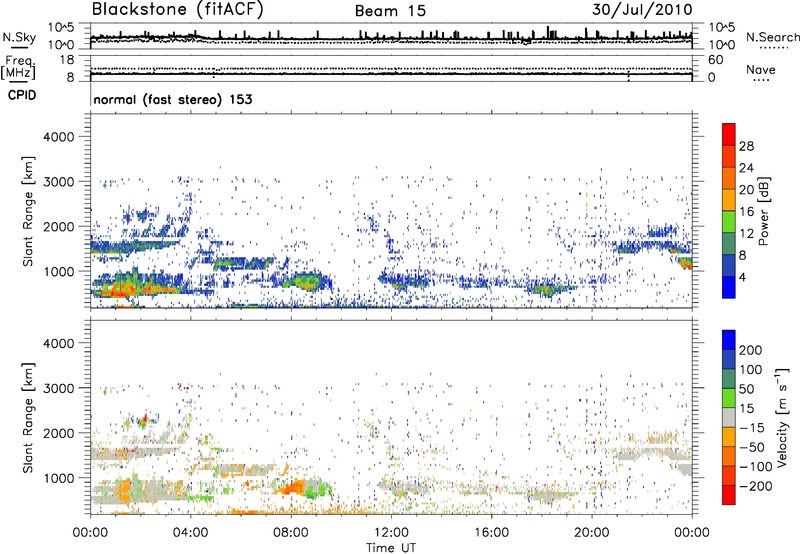This screenshot has height=554, width=800.
Task: Click the 08:00 time tick label
Action: click(x=291, y=533)
